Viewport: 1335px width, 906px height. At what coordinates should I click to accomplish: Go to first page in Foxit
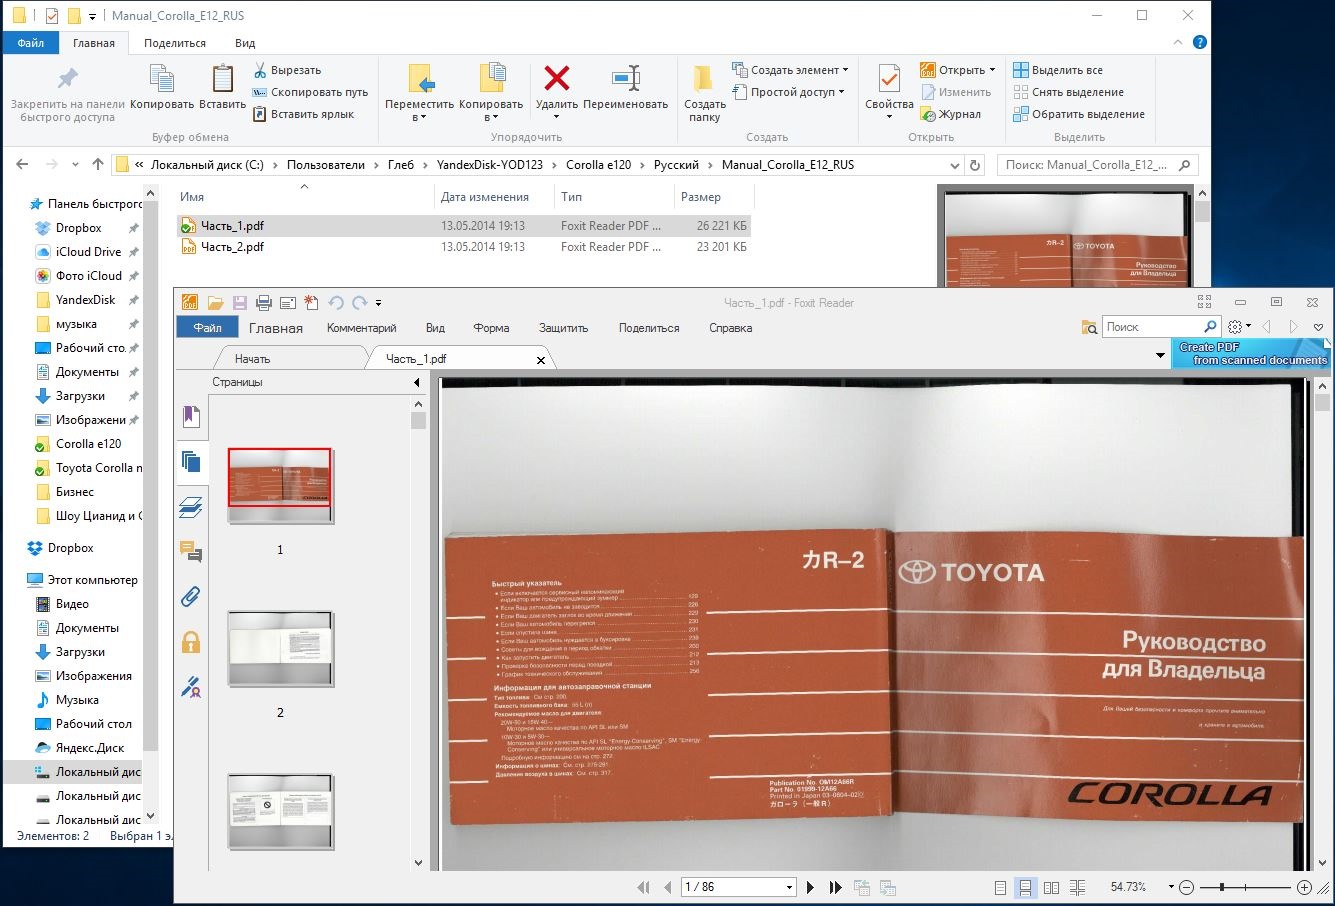click(643, 887)
